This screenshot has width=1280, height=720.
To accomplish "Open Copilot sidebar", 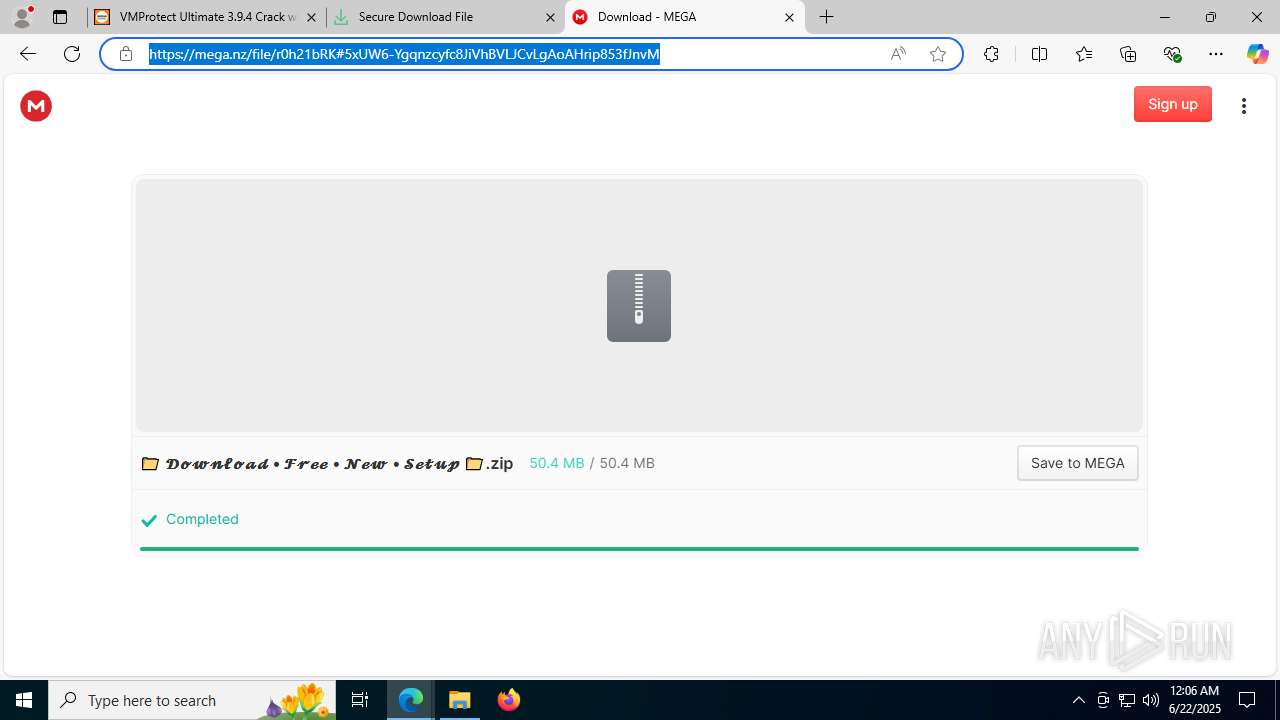I will click(1258, 54).
